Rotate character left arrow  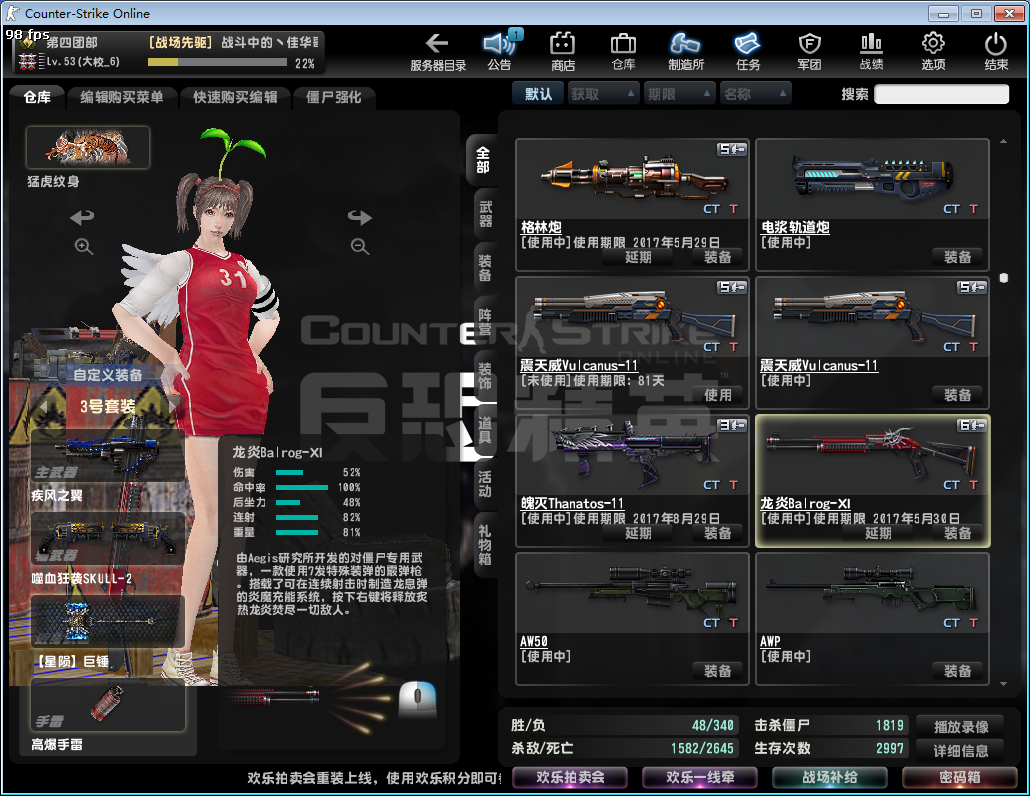pyautogui.click(x=83, y=217)
